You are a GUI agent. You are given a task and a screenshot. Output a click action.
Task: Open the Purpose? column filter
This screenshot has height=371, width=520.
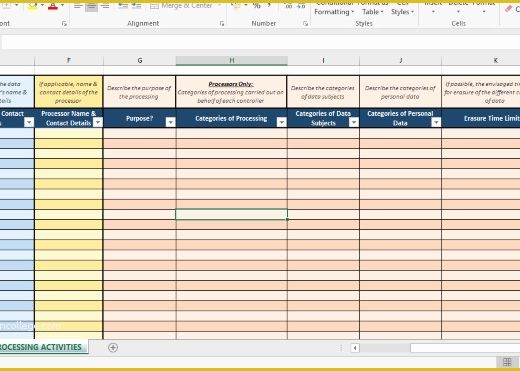point(170,122)
